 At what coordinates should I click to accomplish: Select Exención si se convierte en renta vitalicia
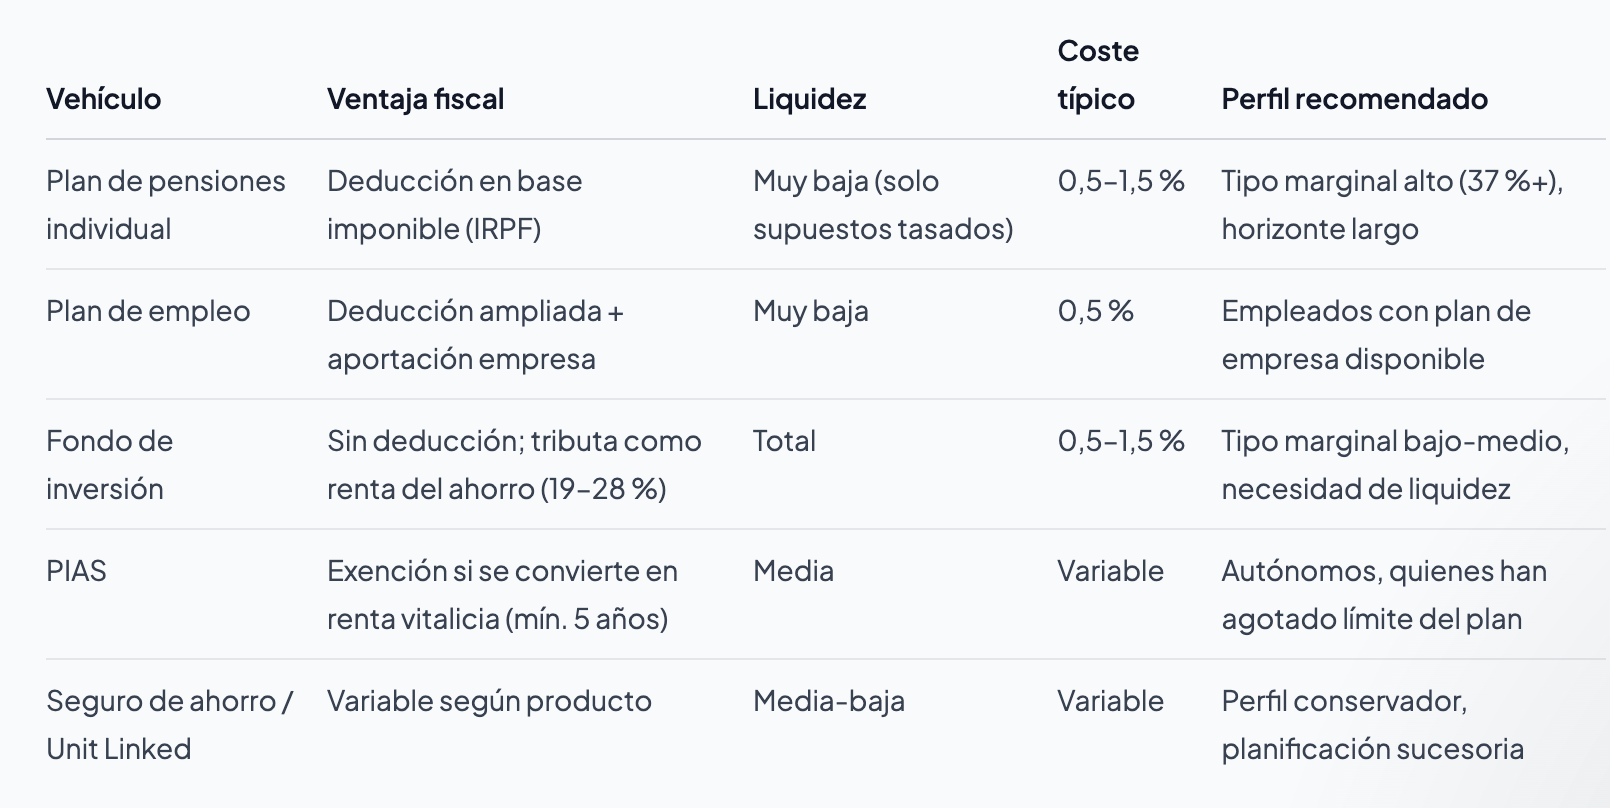(502, 595)
